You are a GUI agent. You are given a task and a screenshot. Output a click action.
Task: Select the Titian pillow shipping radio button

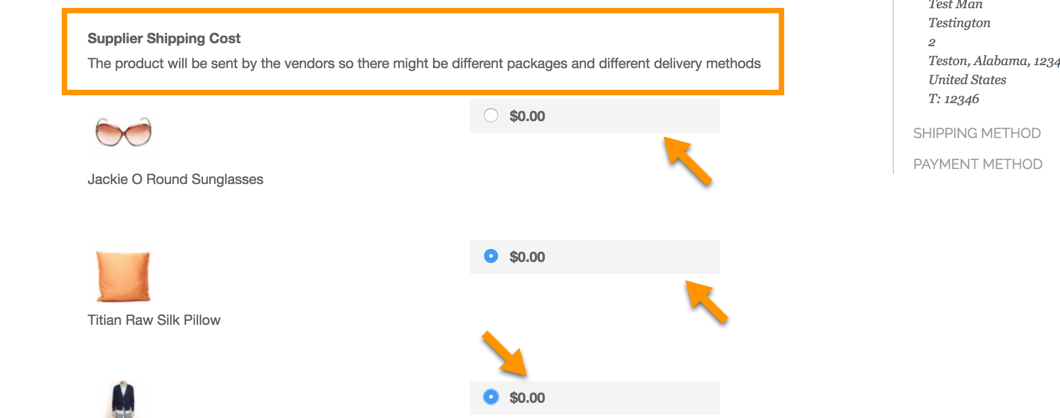tap(491, 256)
